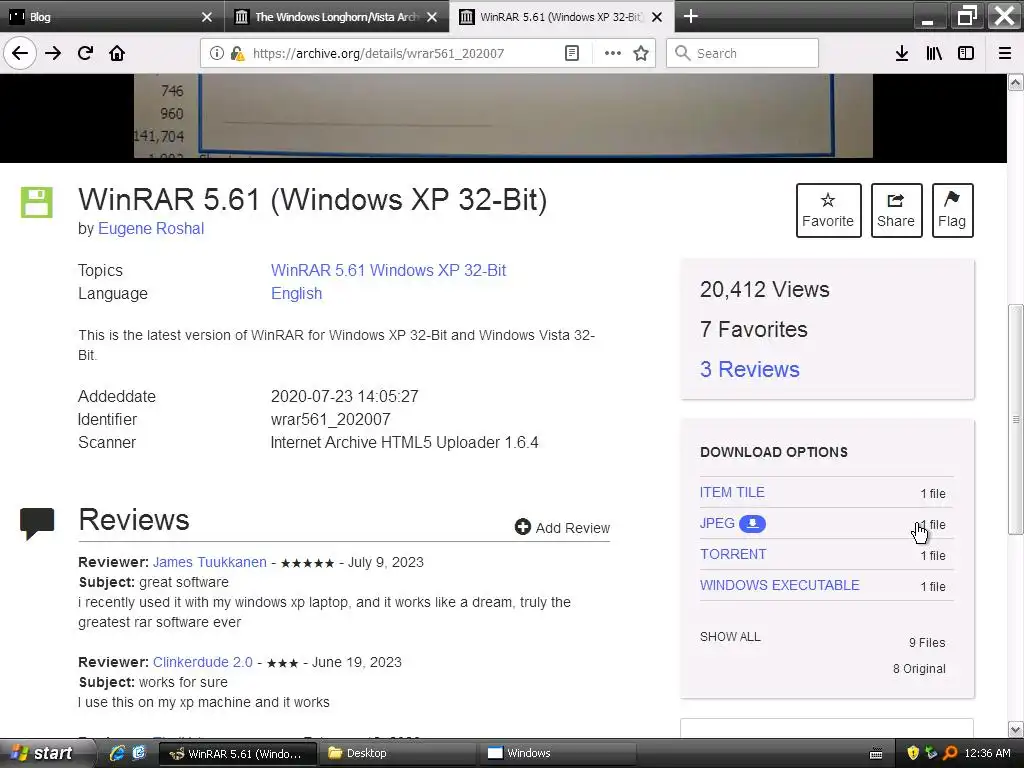Download the WINDOWS EXECUTABLE
Screen dimensions: 1024x768
click(x=780, y=585)
